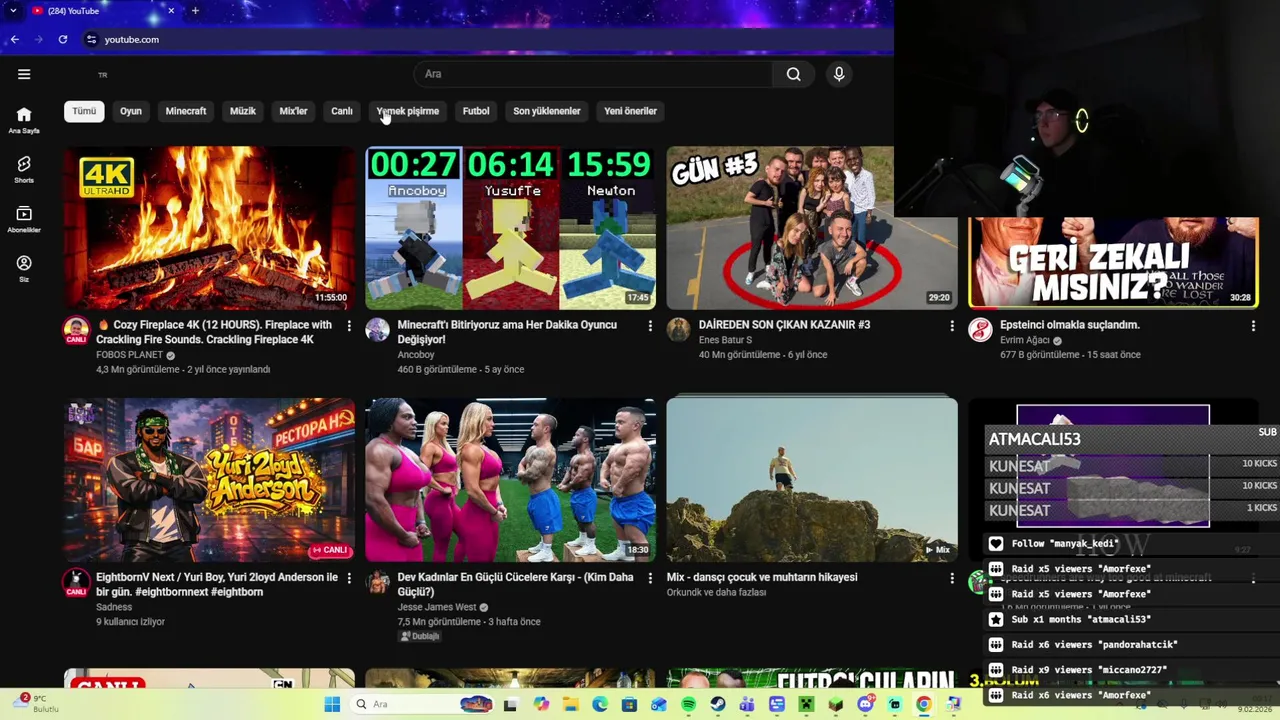
Task: Open options for dansçı çocuk mix
Action: click(x=951, y=578)
